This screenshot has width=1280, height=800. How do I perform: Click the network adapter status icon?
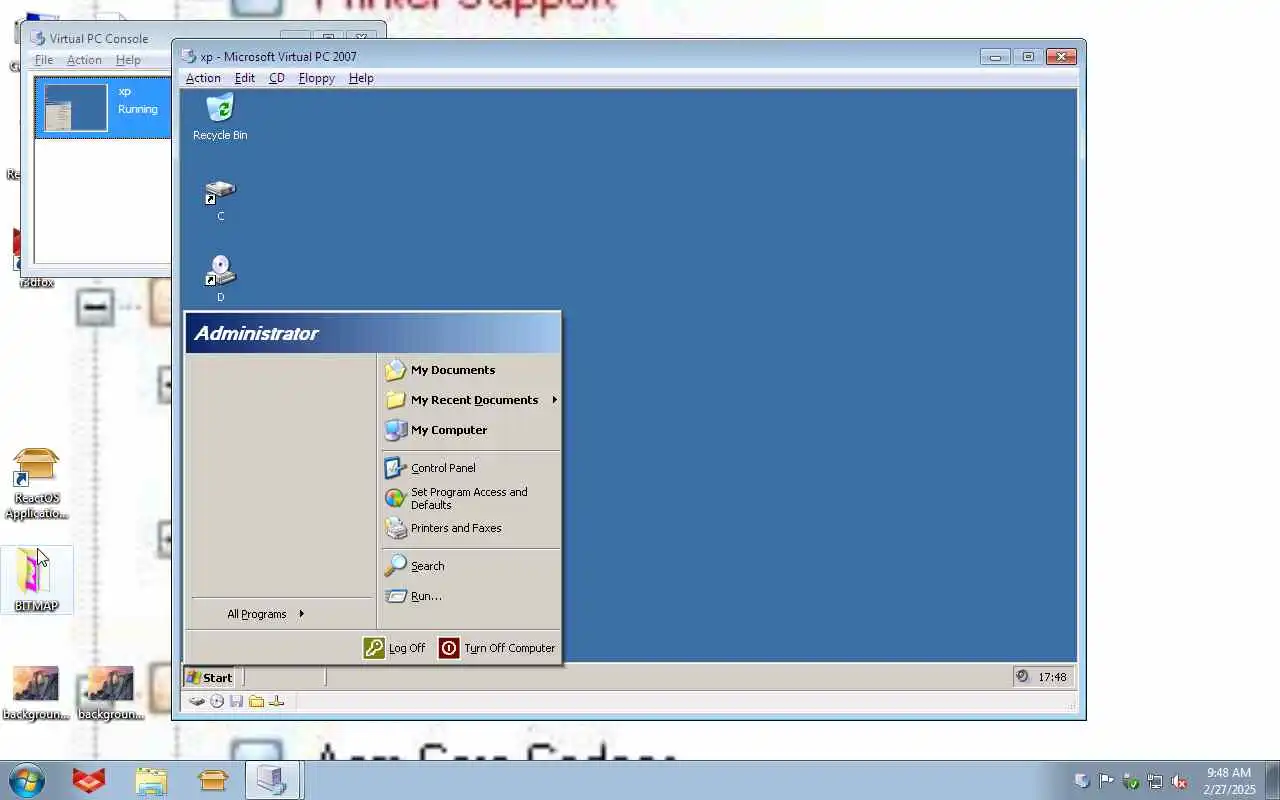coord(277,701)
